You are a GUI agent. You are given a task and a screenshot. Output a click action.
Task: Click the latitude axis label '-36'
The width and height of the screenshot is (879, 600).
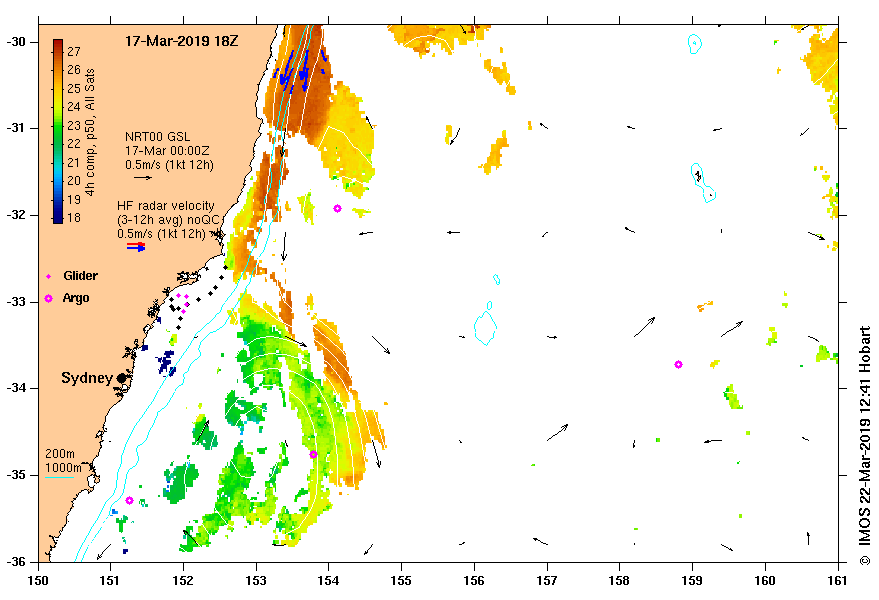[x=16, y=561]
